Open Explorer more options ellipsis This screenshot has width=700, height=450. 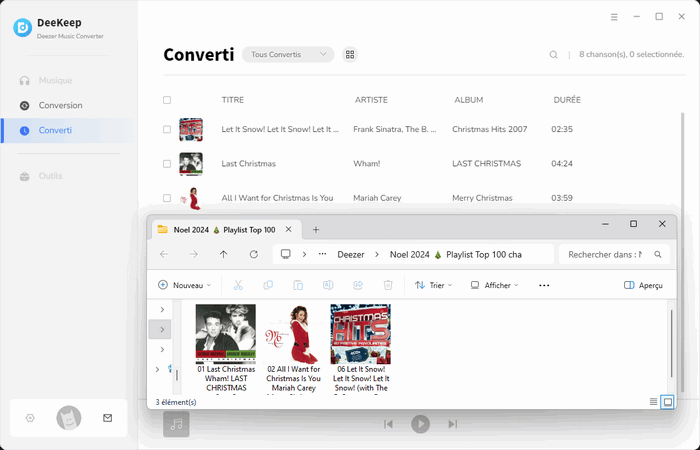click(544, 285)
